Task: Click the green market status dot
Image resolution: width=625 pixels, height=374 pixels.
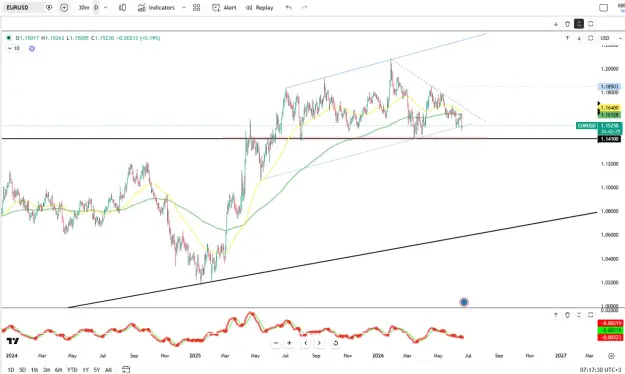Action: click(x=8, y=38)
